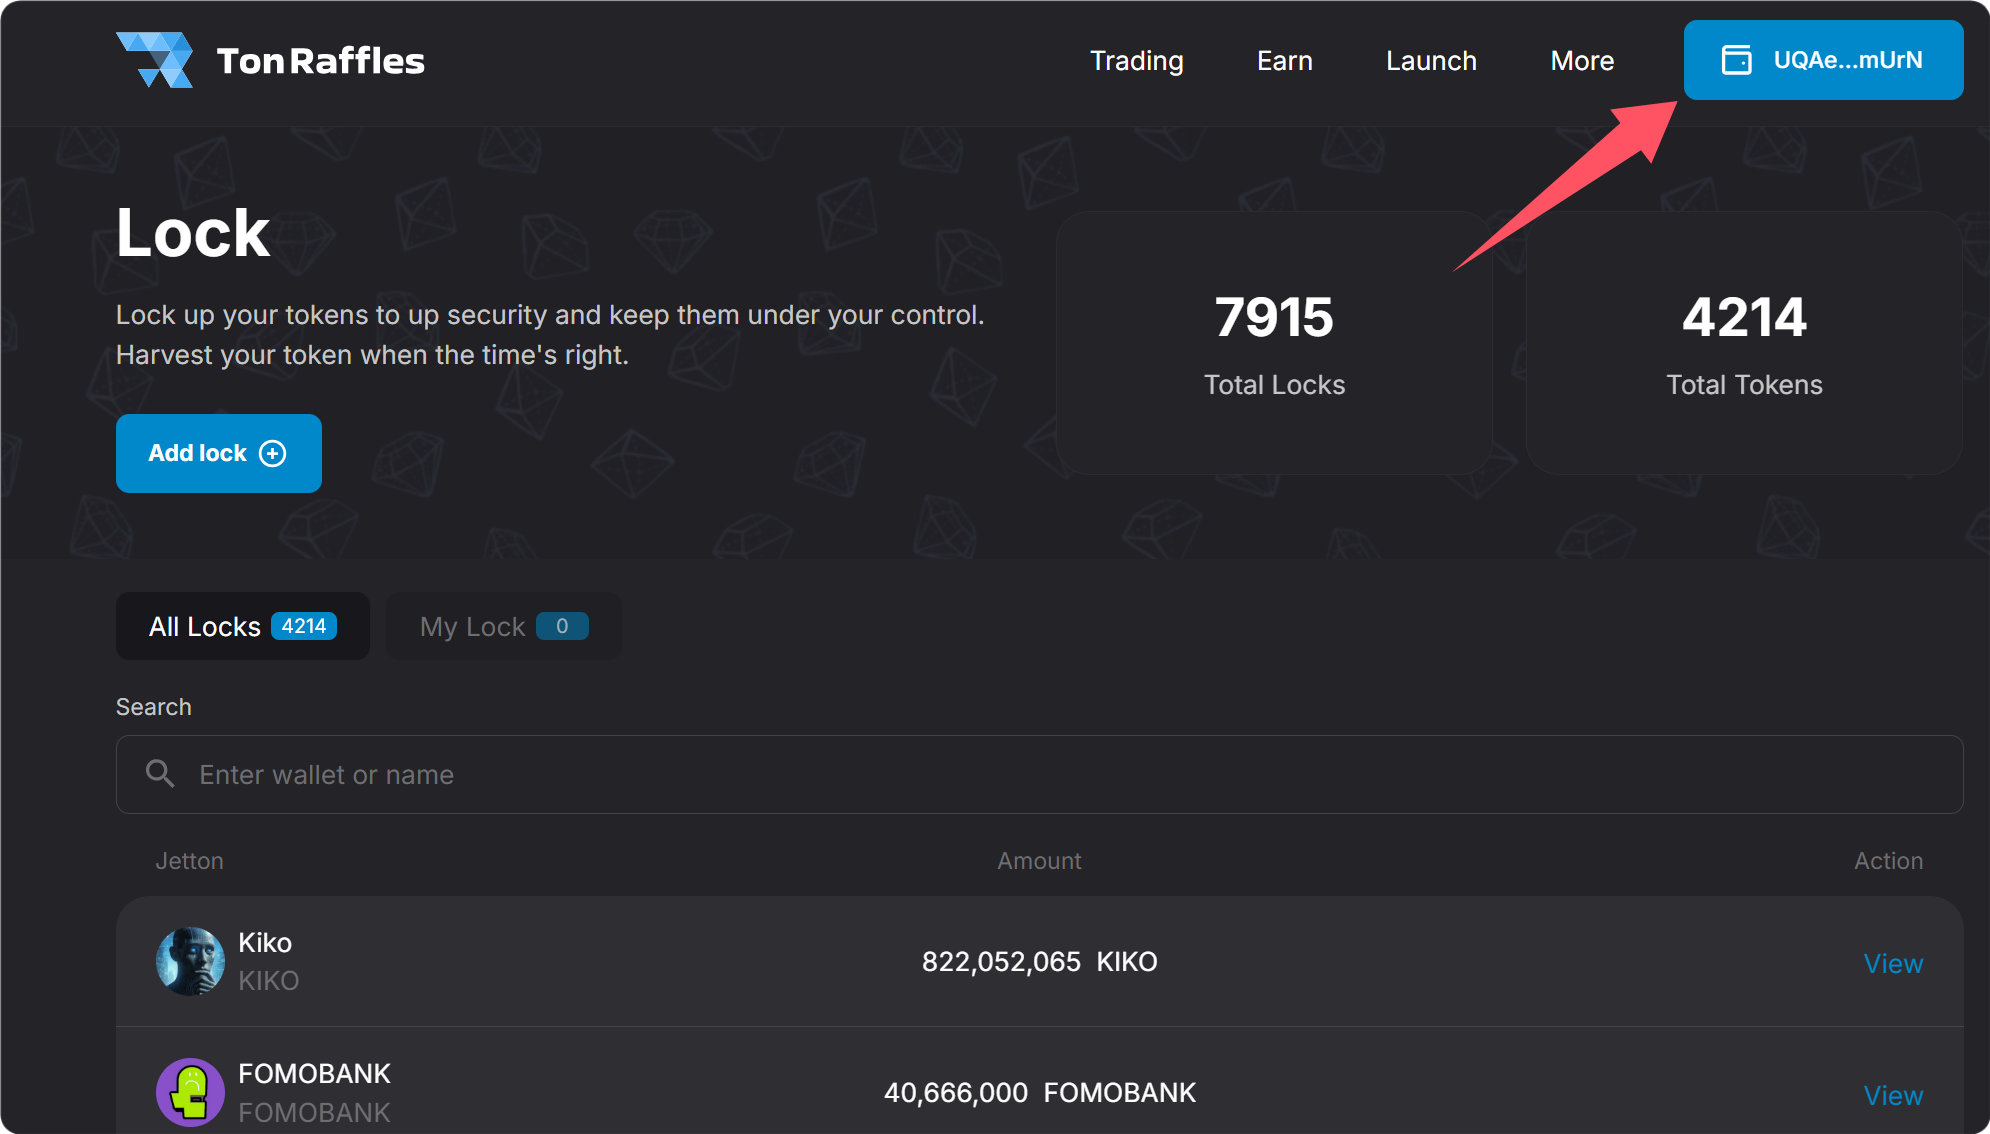This screenshot has width=1990, height=1134.
Task: Expand the More menu
Action: tap(1582, 60)
